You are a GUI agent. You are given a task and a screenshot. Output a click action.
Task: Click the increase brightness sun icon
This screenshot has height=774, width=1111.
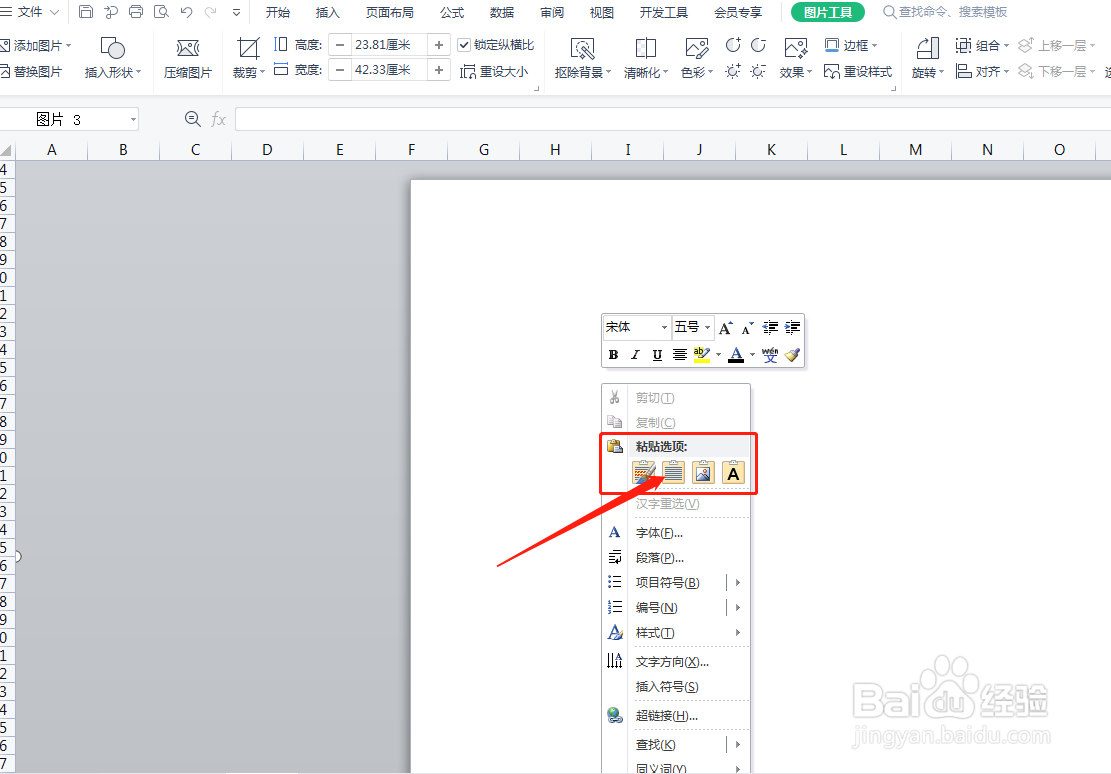[733, 71]
